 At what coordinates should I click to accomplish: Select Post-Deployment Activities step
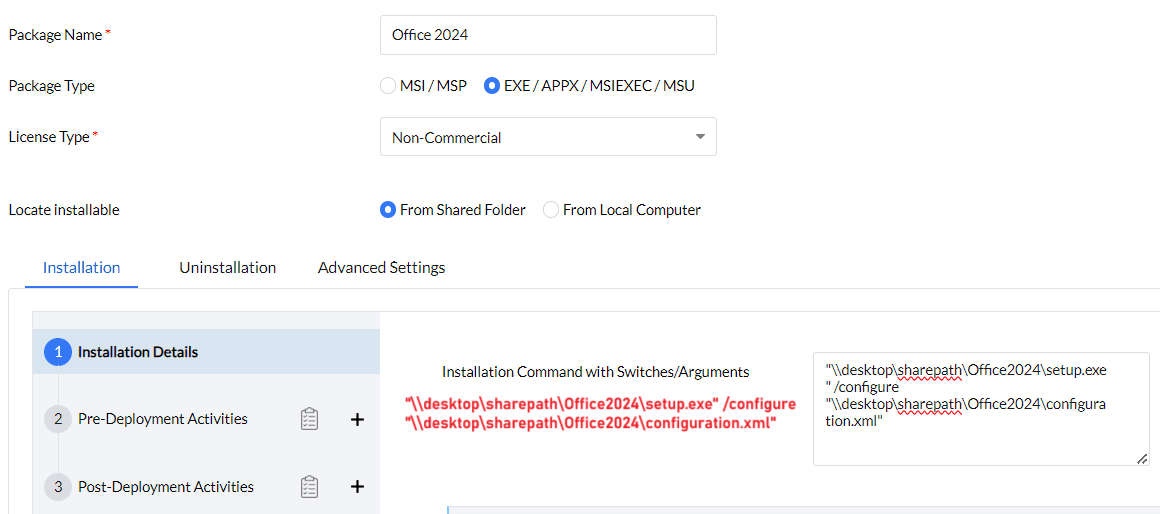click(166, 487)
